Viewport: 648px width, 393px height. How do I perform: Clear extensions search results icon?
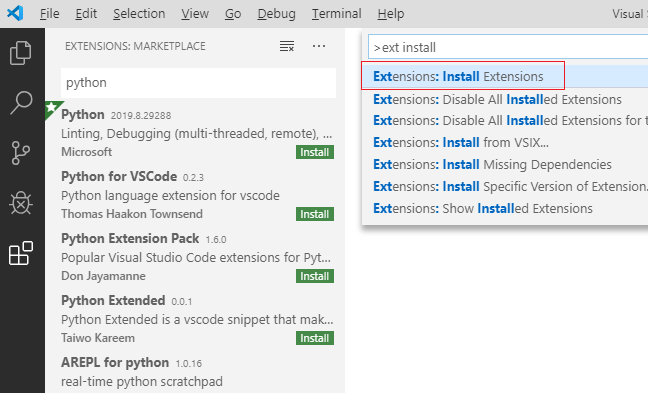tap(287, 46)
